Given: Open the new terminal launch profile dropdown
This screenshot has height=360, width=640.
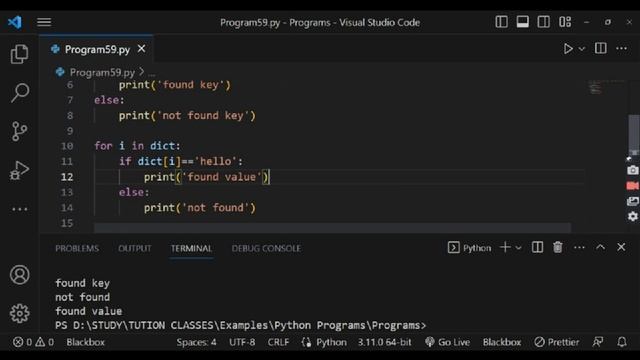Looking at the screenshot, I should pos(518,248).
